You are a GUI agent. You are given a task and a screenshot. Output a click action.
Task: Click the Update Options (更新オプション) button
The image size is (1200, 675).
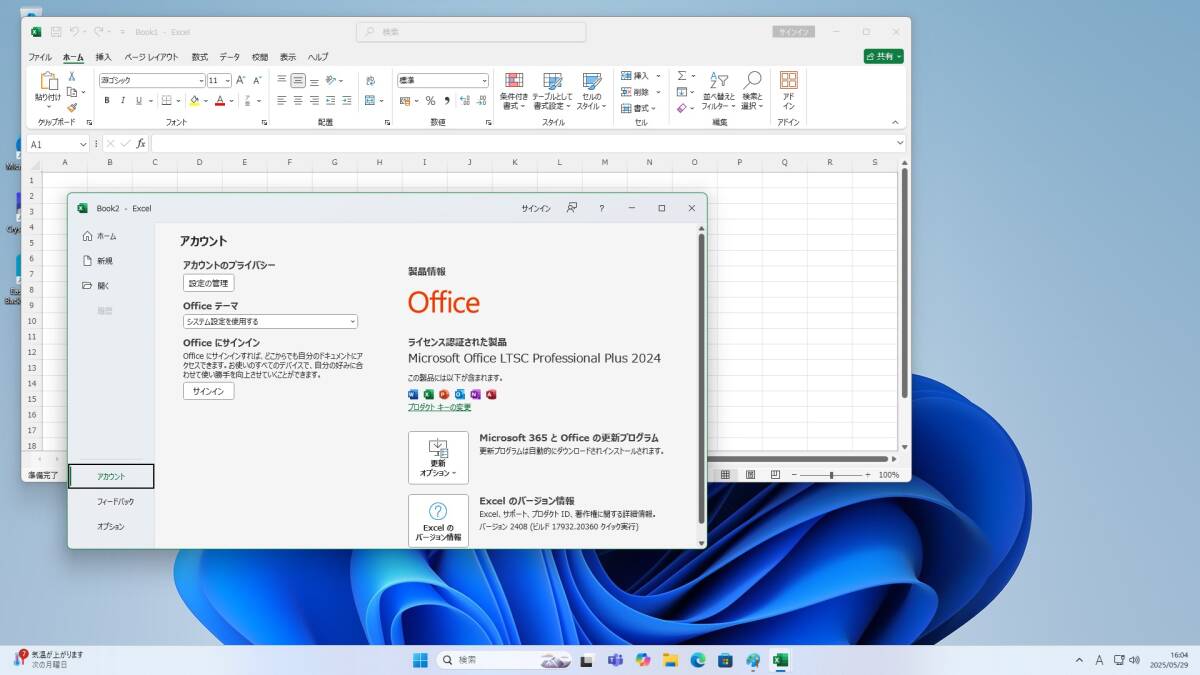[438, 458]
